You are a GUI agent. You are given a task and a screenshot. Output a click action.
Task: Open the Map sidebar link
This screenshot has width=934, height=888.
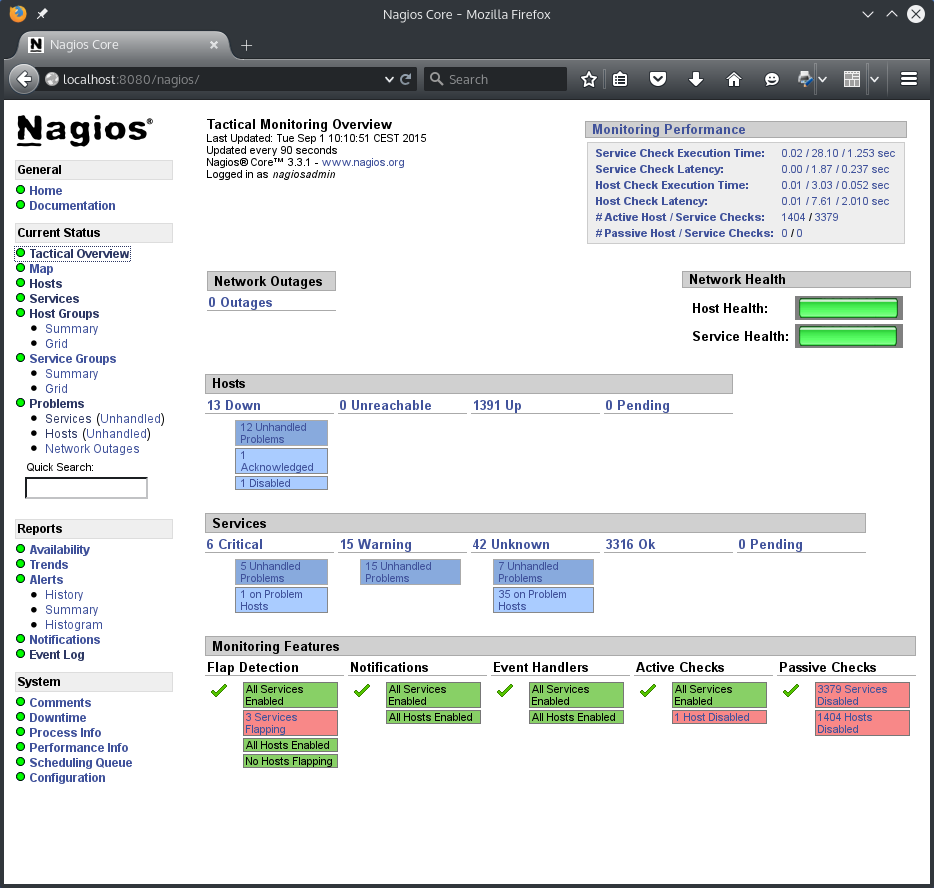41,269
